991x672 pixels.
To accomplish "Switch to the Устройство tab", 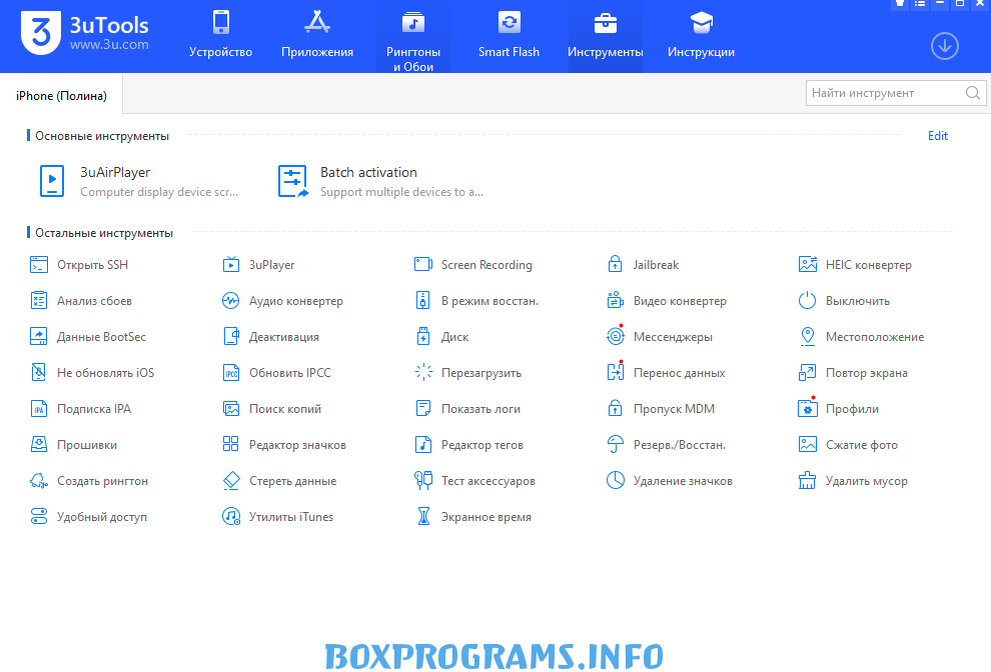I will coord(221,35).
